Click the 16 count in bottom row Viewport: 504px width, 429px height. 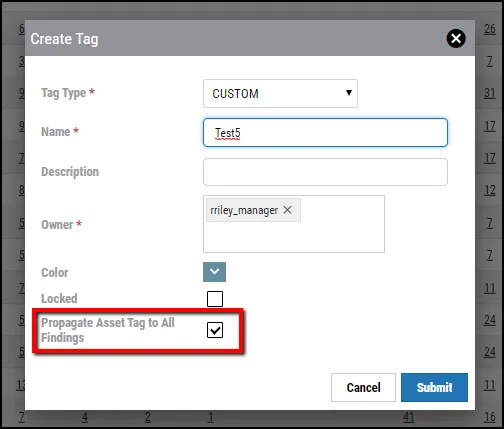pos(490,417)
